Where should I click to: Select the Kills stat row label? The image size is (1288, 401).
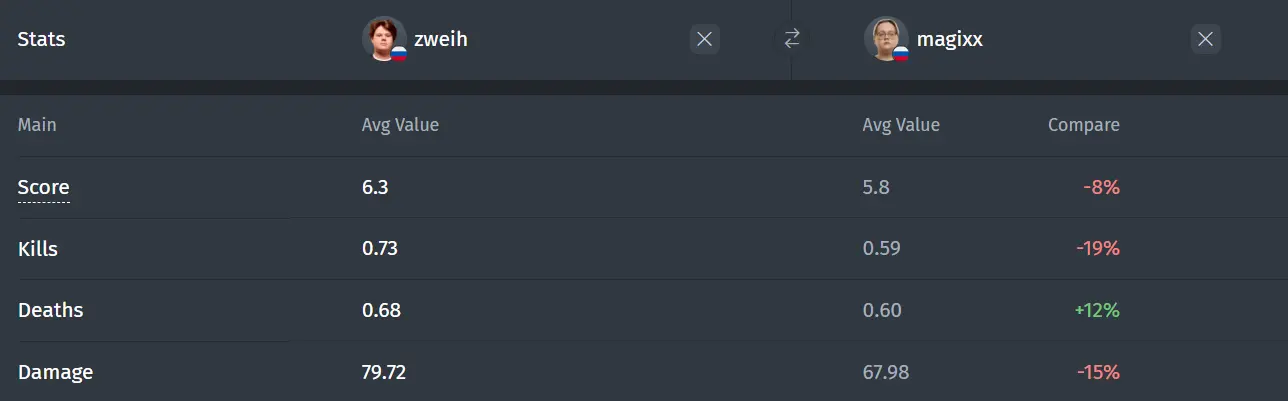click(38, 249)
